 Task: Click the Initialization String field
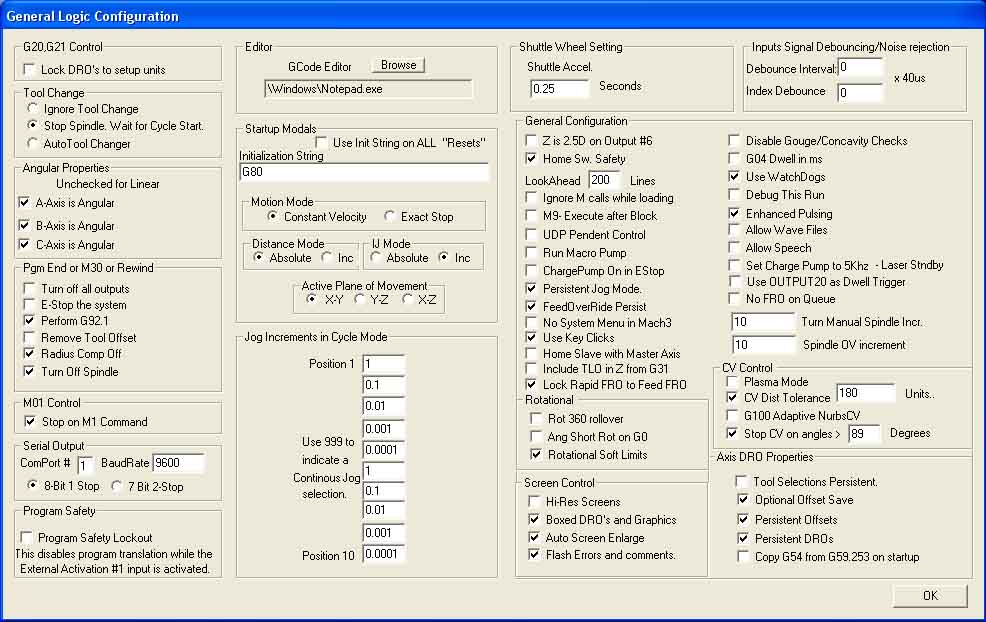pyautogui.click(x=364, y=172)
